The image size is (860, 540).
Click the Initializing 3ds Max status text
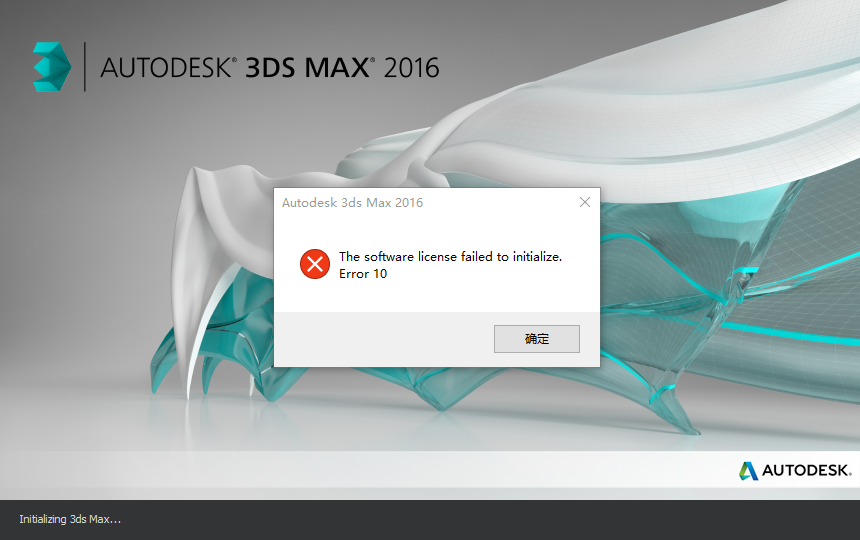70,519
